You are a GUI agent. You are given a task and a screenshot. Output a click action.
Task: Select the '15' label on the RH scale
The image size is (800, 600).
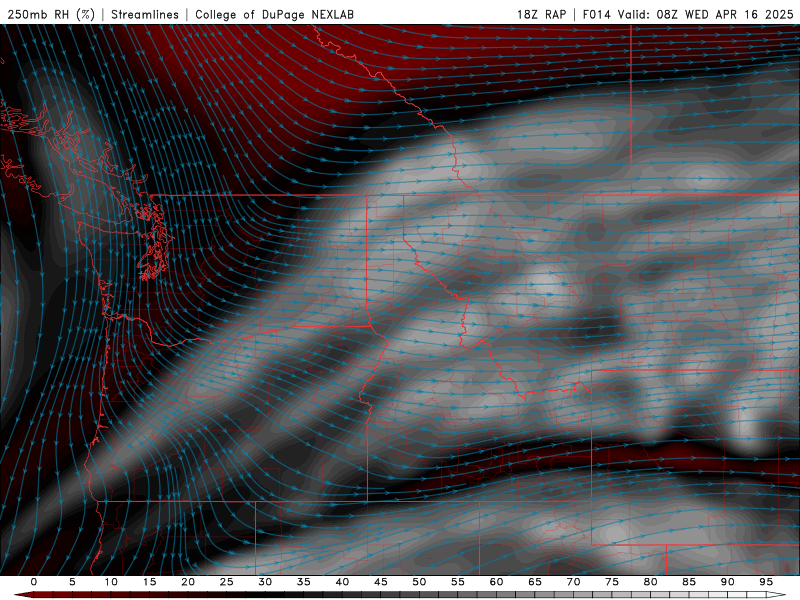coord(149,582)
